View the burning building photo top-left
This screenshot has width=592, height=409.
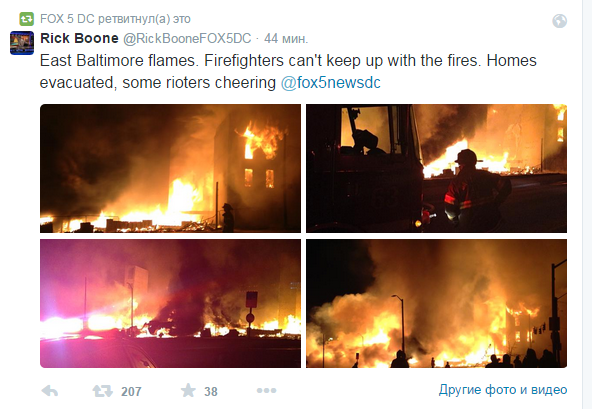pyautogui.click(x=170, y=168)
